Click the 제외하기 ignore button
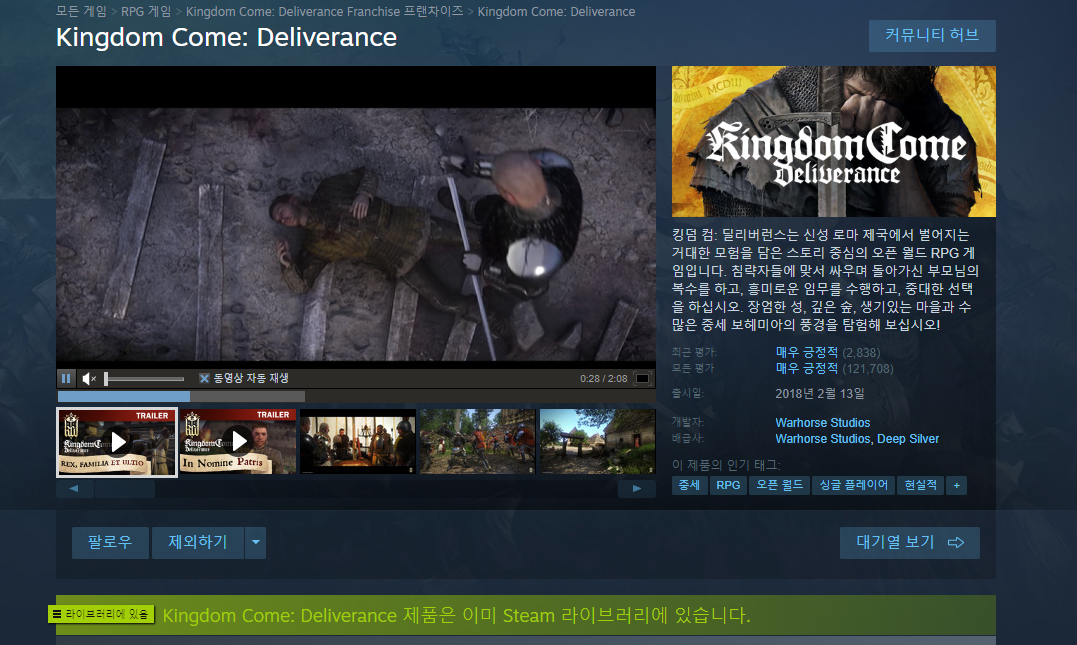This screenshot has width=1077, height=645. click(x=198, y=543)
